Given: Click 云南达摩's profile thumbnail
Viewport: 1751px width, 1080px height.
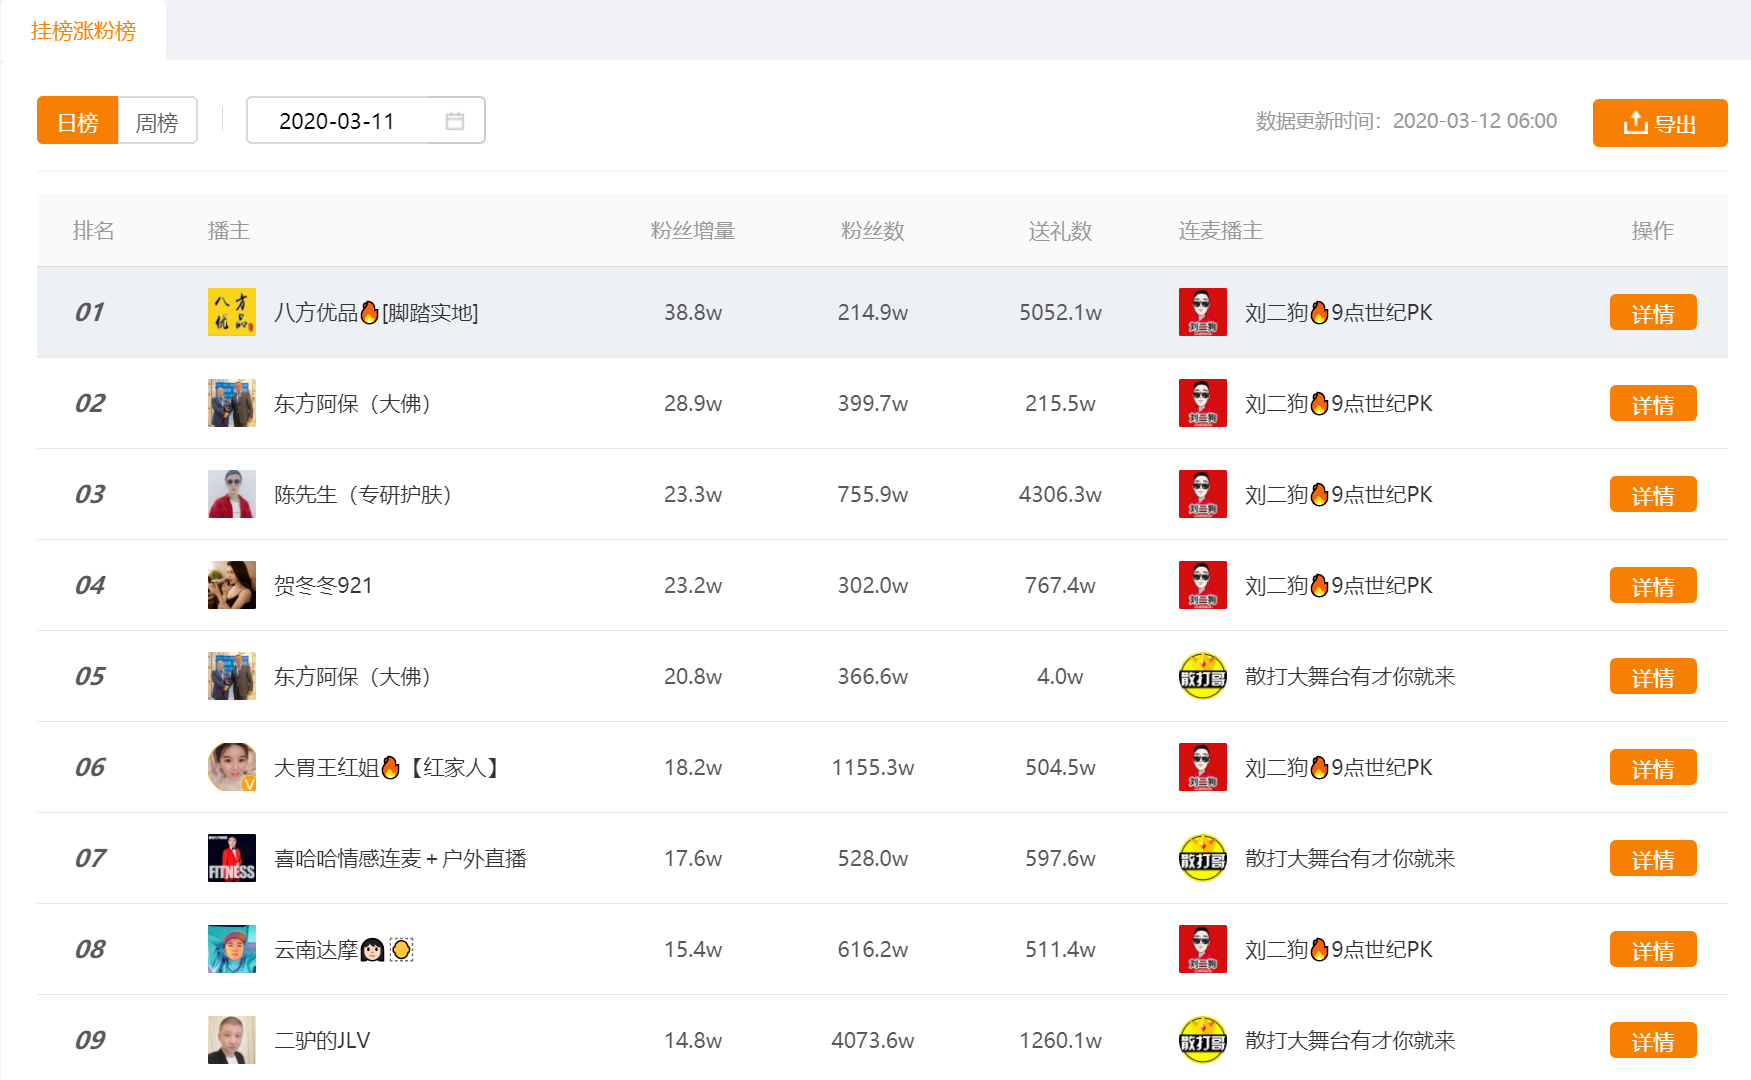Looking at the screenshot, I should click(231, 949).
